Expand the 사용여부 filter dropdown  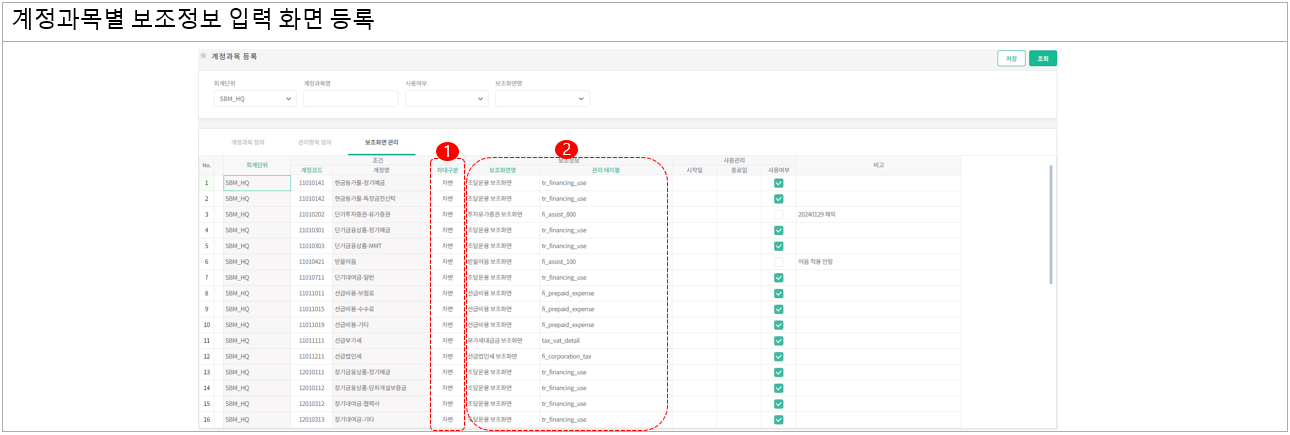click(445, 99)
